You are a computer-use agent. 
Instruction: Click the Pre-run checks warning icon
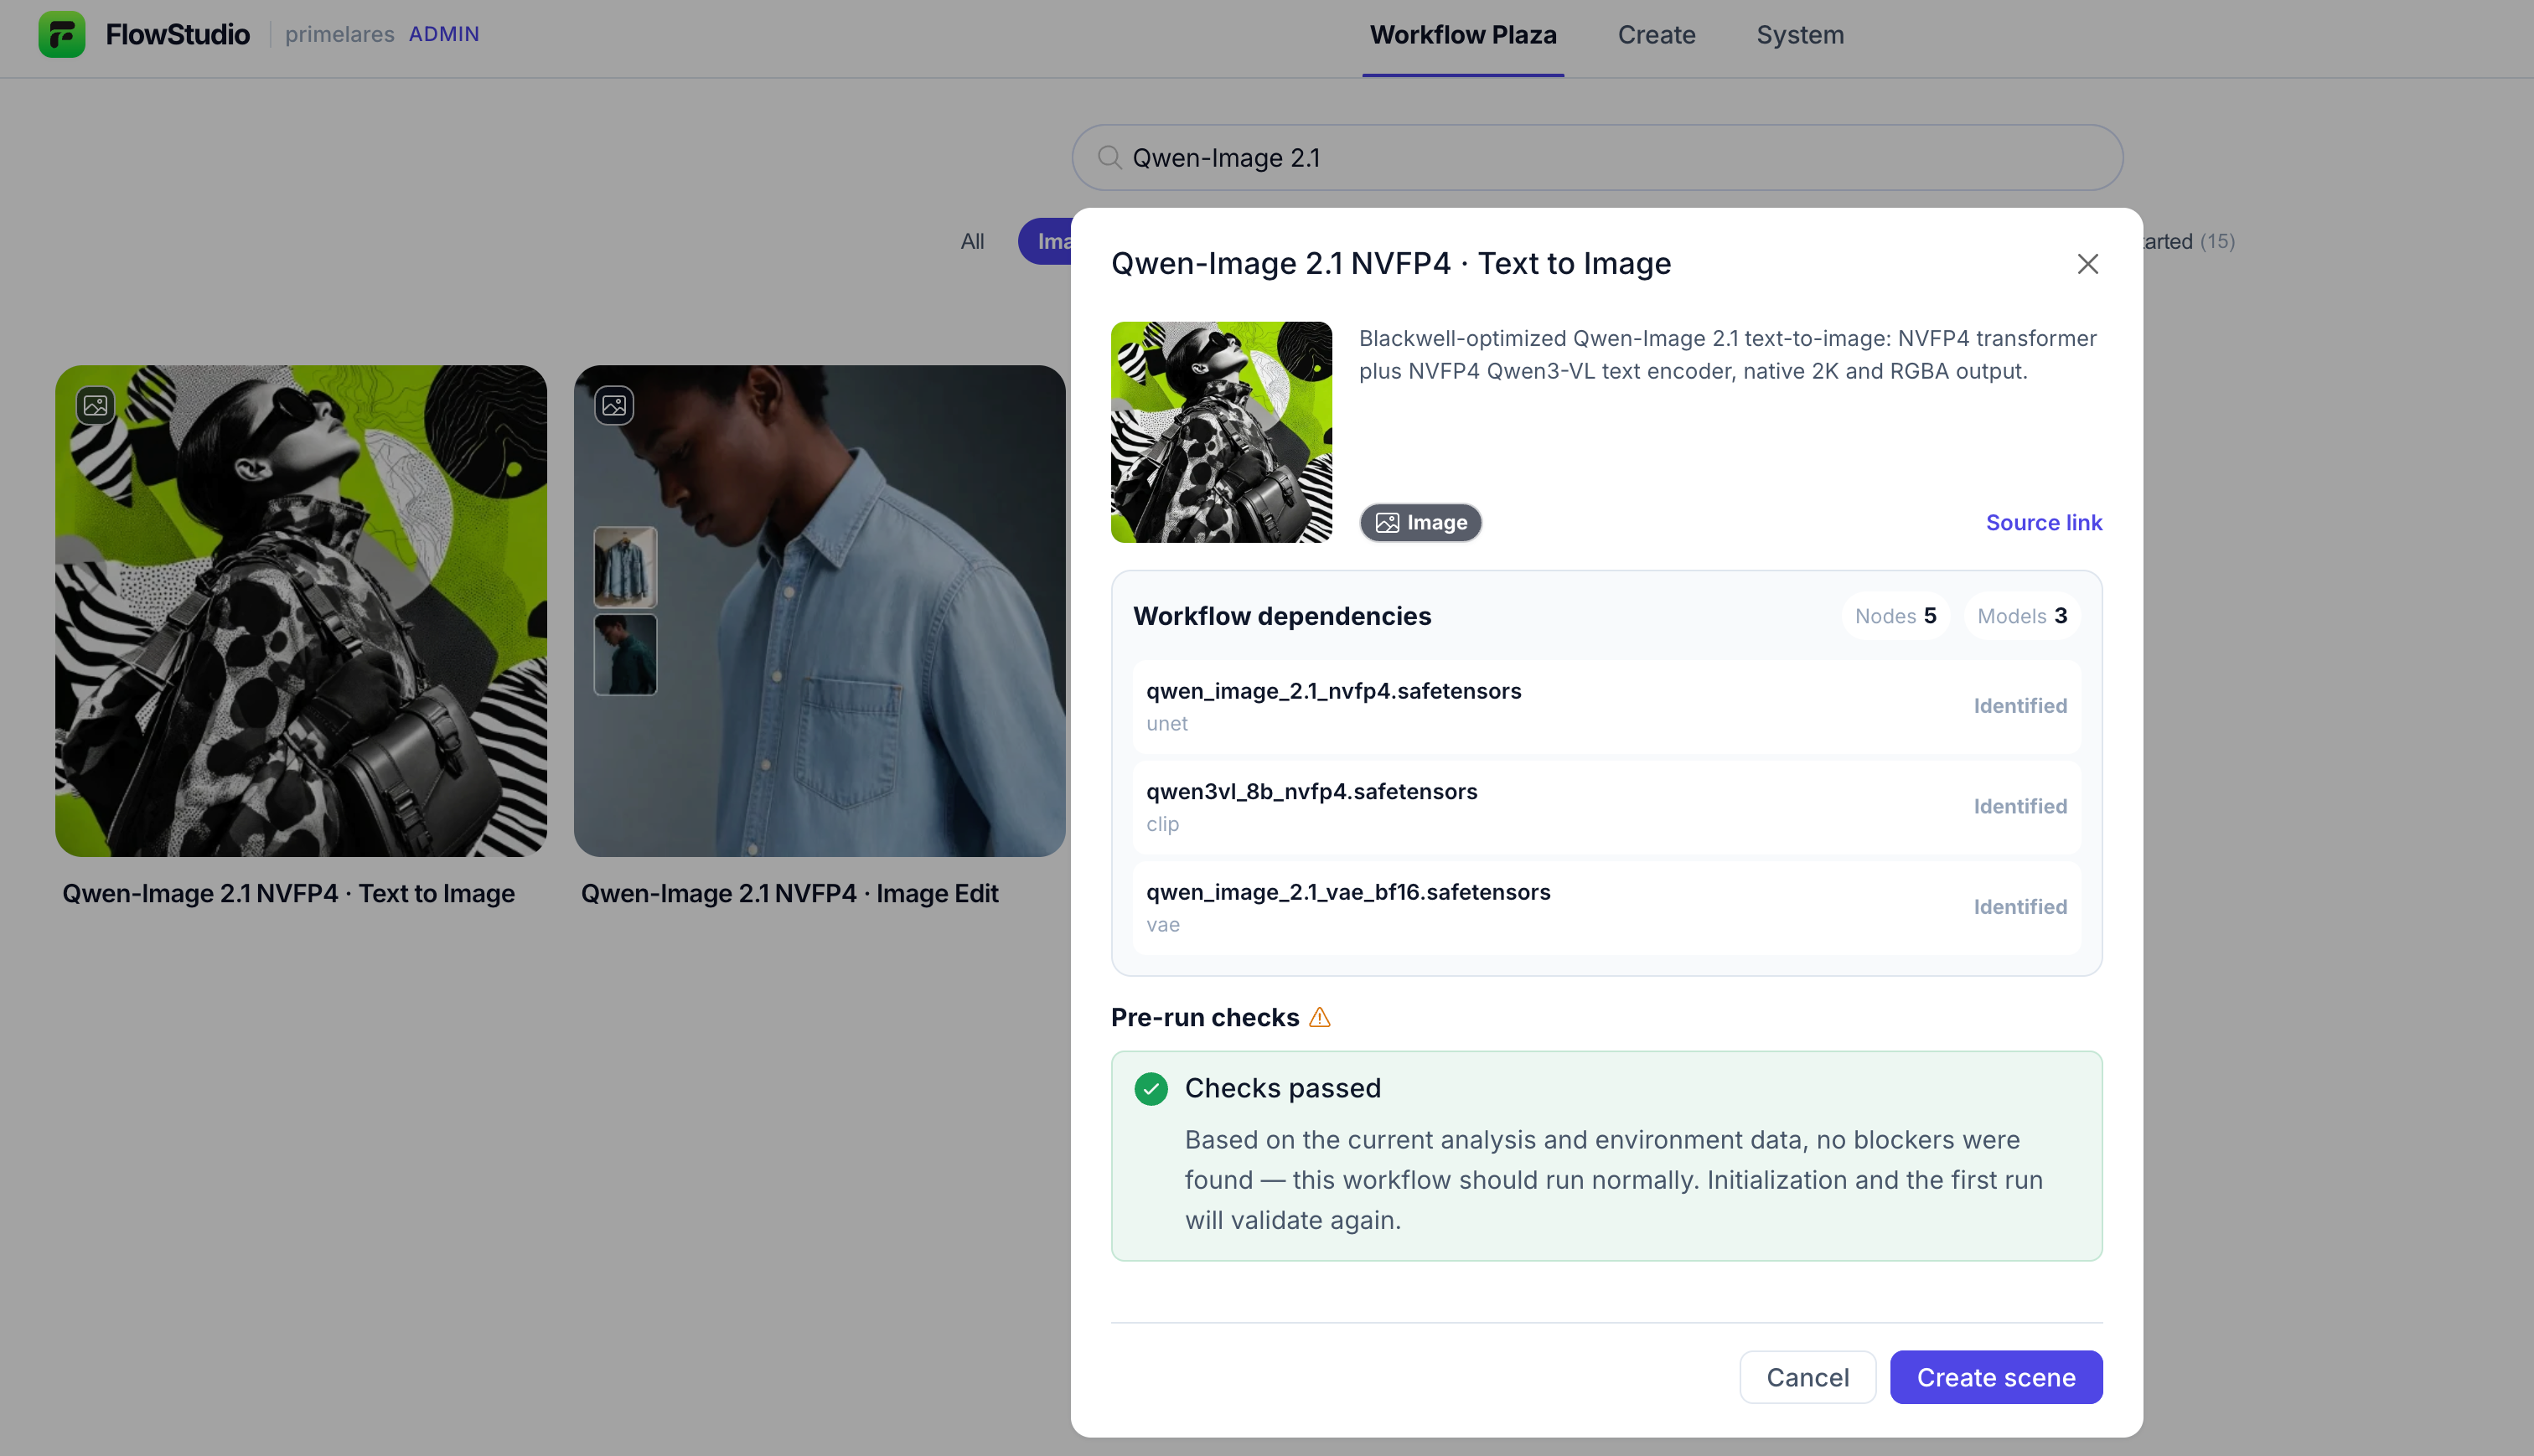pos(1320,1017)
